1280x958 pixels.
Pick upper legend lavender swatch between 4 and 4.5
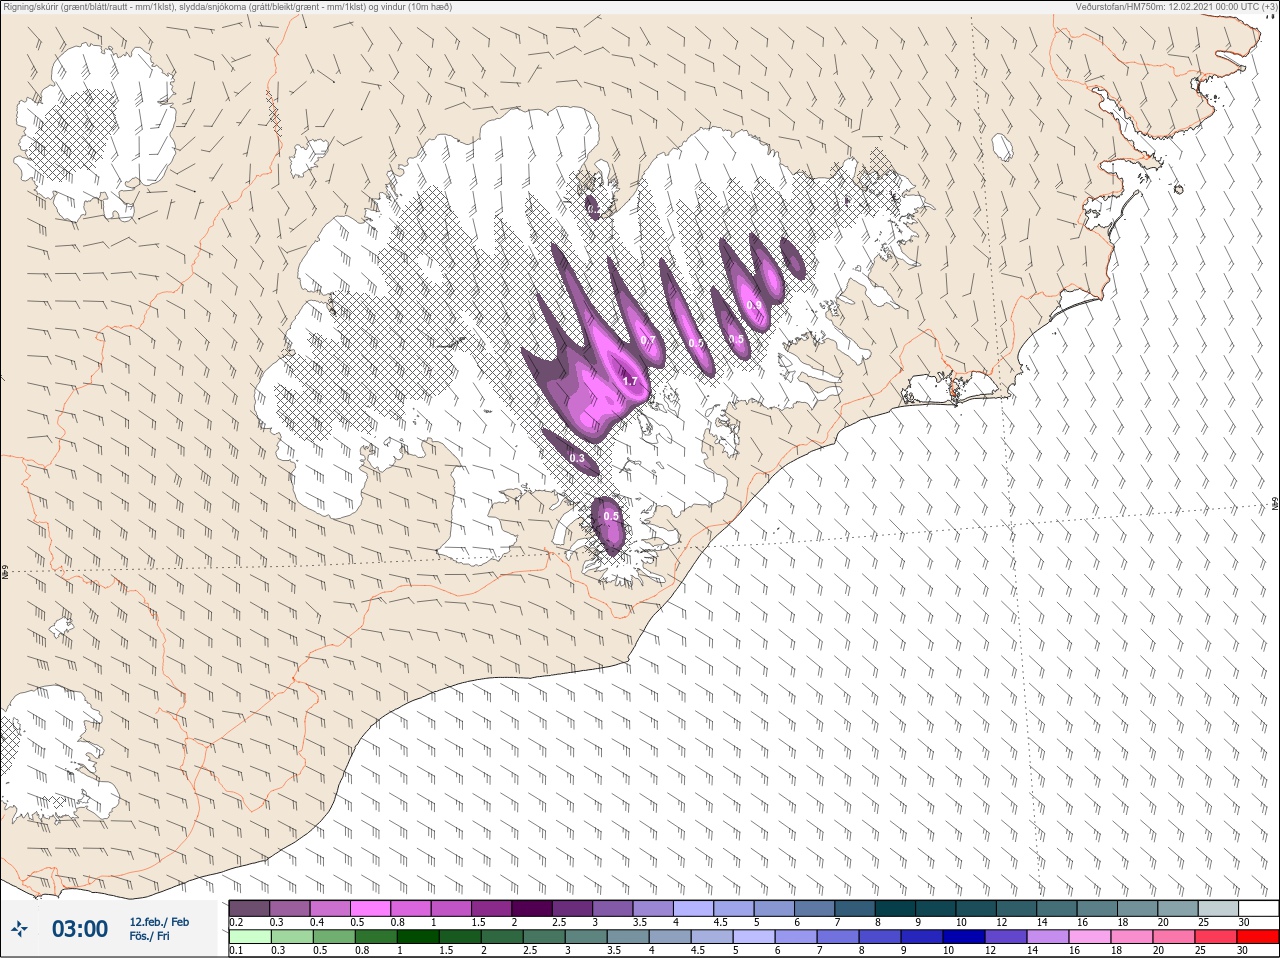click(694, 908)
